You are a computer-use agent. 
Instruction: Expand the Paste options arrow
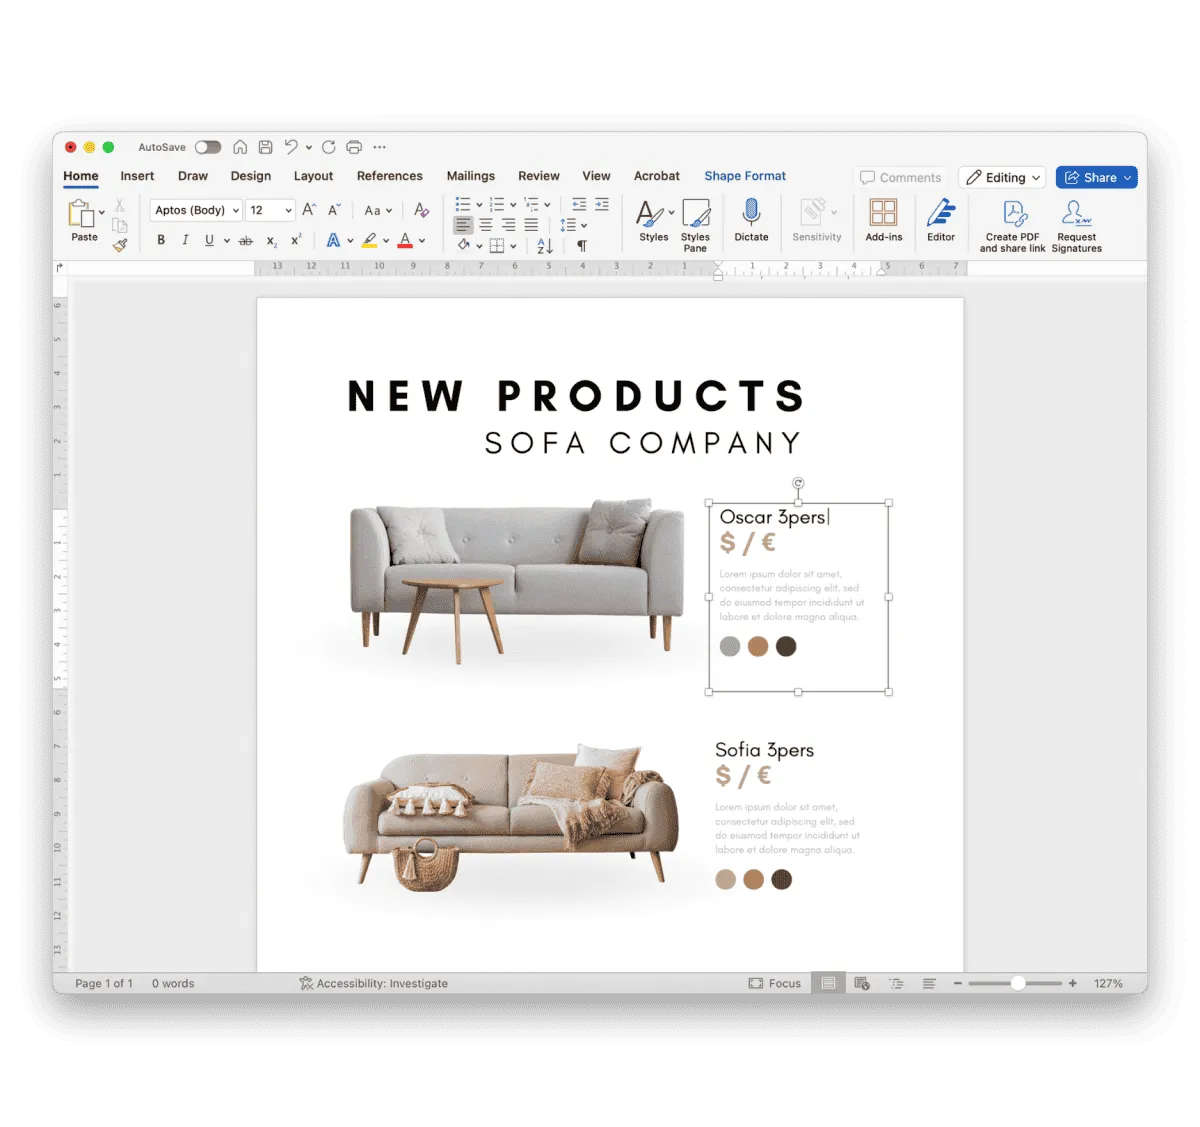pos(102,213)
